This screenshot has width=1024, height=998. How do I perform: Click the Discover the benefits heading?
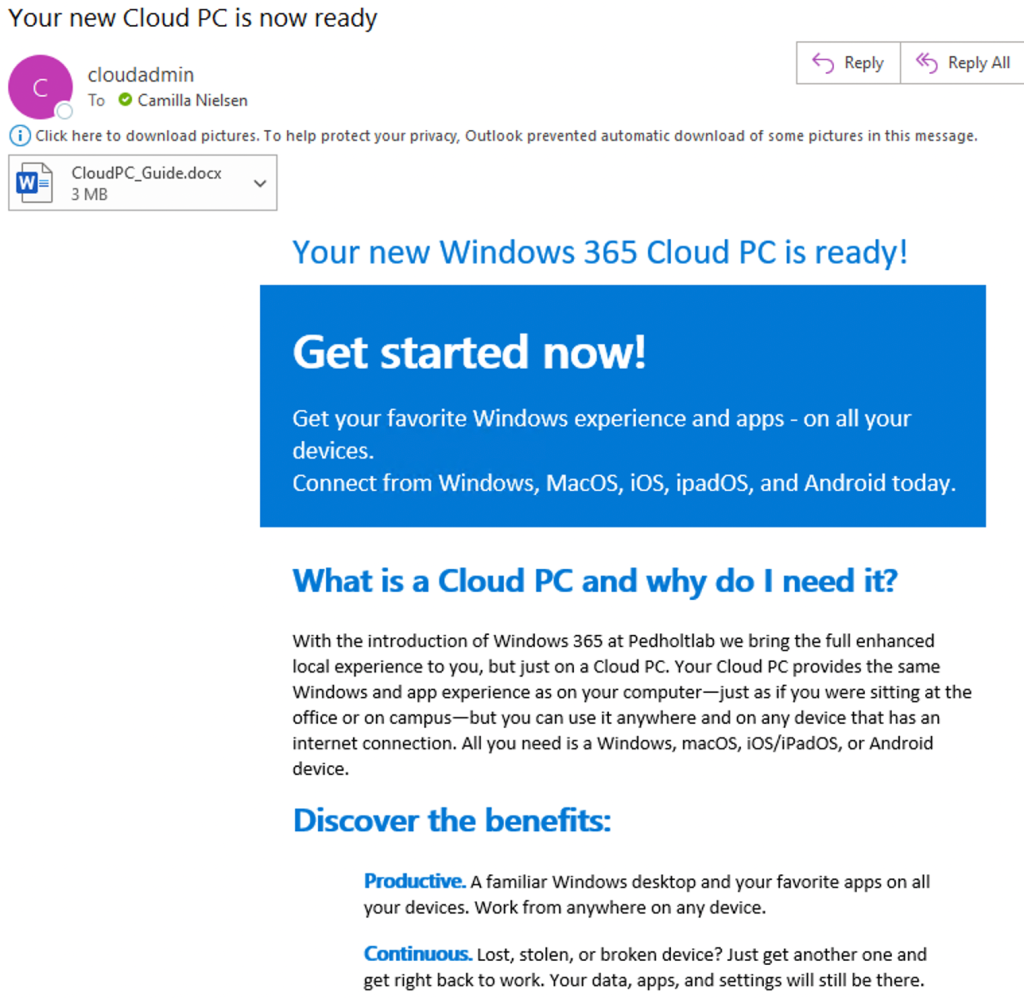click(x=452, y=820)
